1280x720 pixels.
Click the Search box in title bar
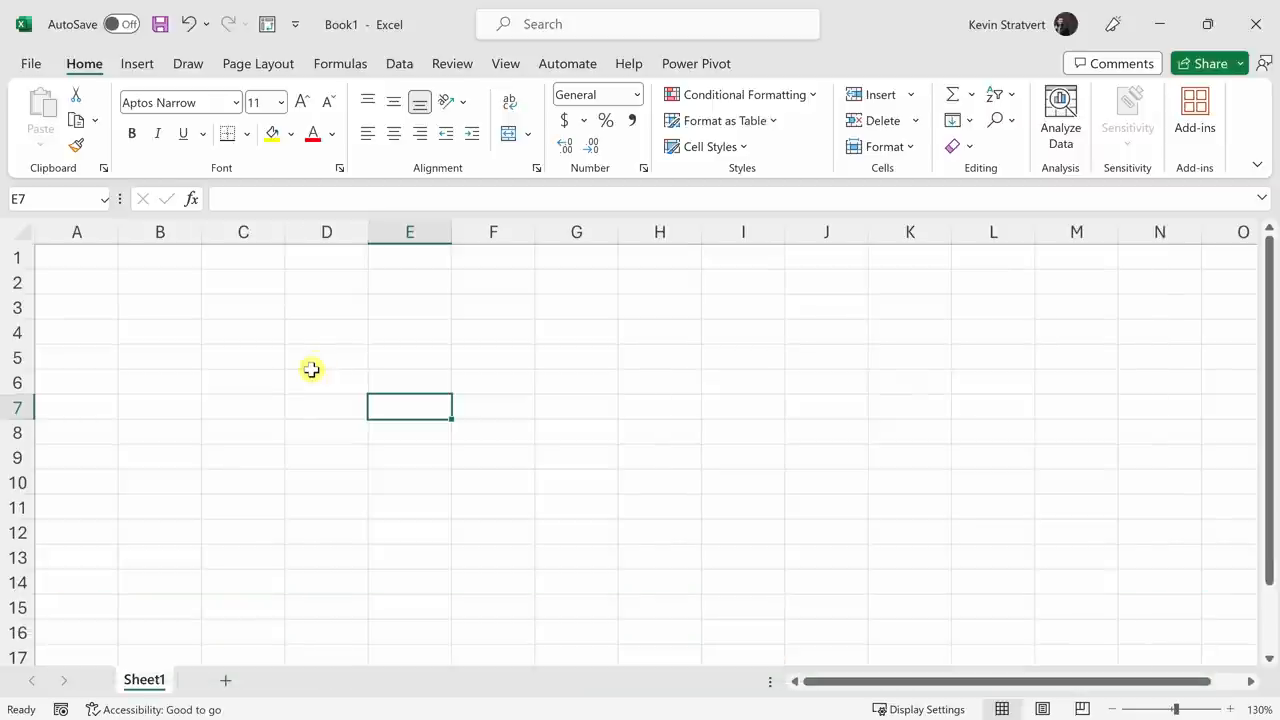pos(648,24)
